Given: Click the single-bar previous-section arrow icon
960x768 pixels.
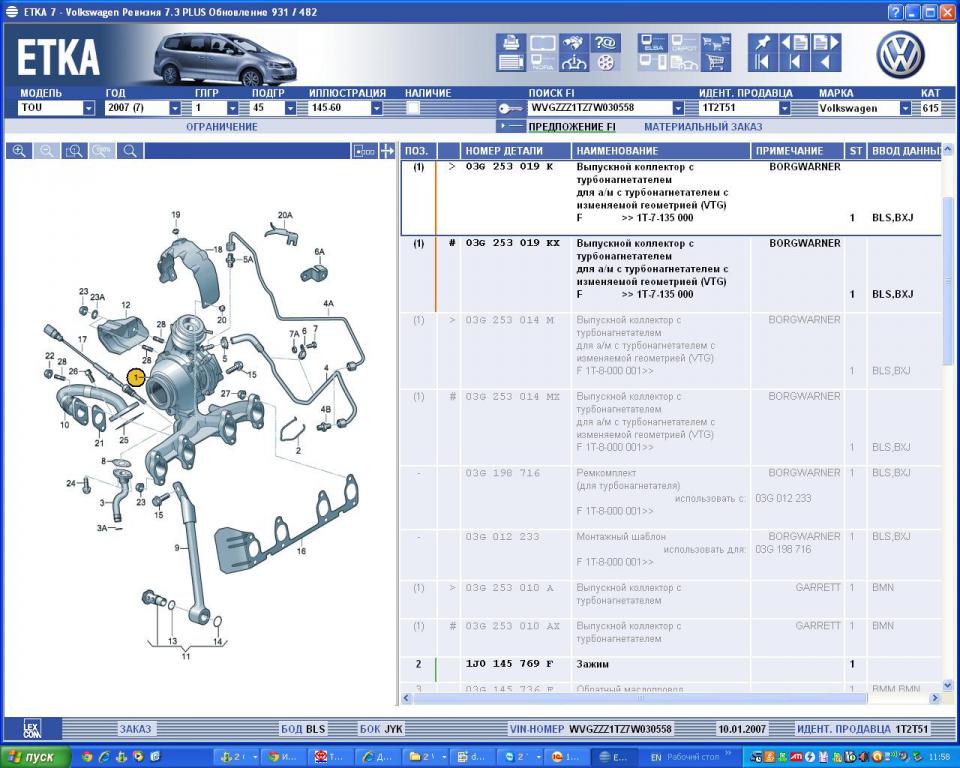Looking at the screenshot, I should click(x=794, y=62).
